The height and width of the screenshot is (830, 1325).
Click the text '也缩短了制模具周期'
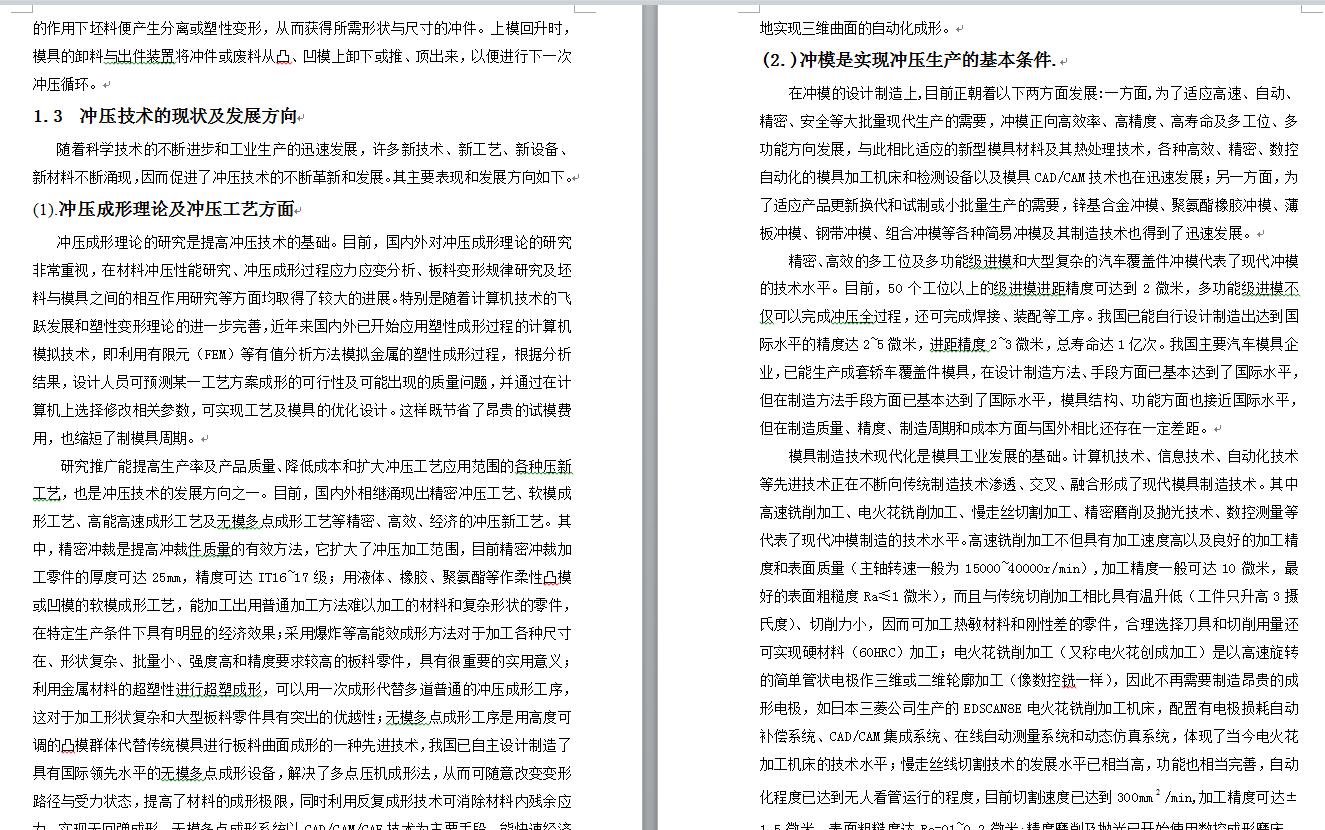click(x=127, y=438)
